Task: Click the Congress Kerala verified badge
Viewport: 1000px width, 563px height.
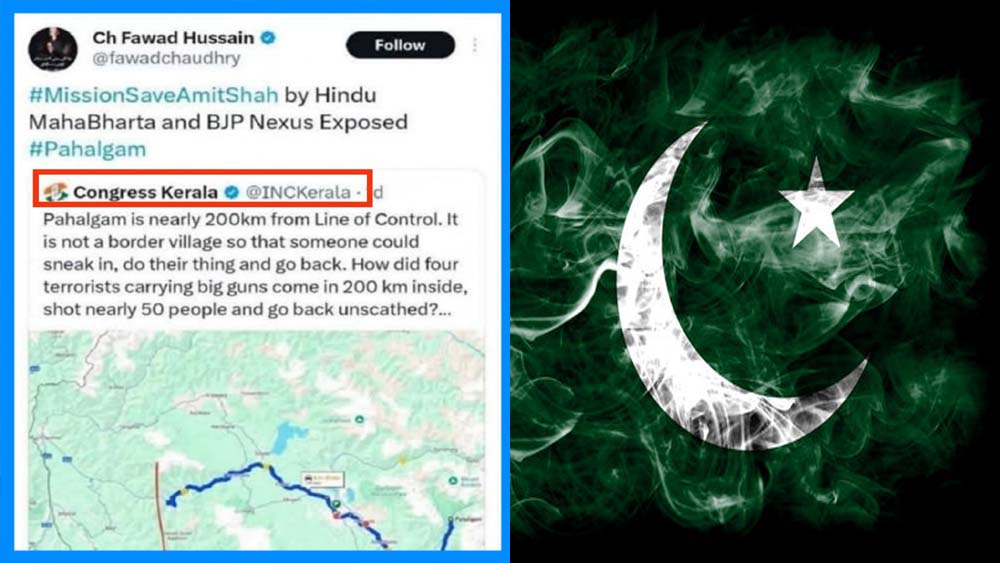Action: pyautogui.click(x=231, y=192)
